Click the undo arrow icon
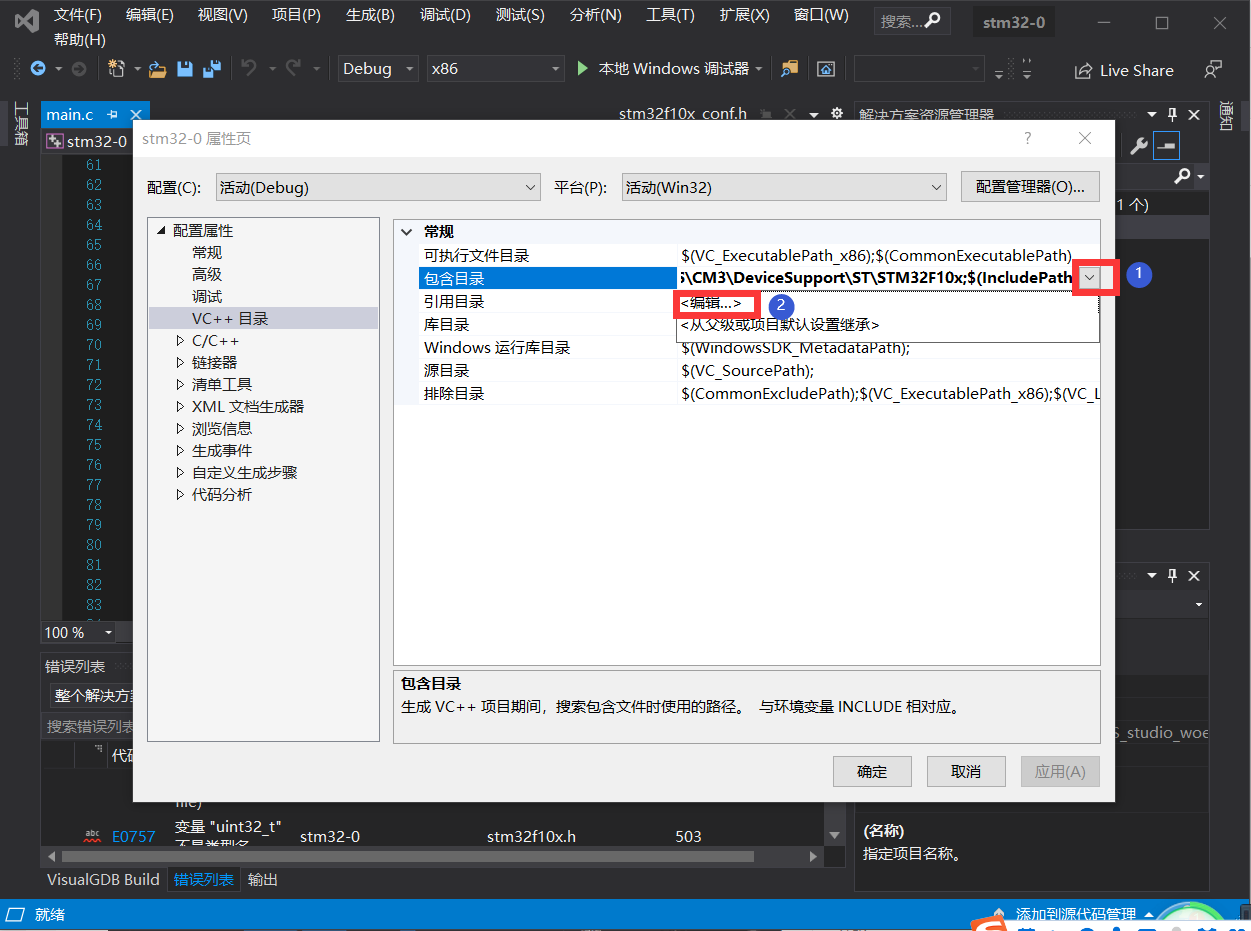 [249, 68]
